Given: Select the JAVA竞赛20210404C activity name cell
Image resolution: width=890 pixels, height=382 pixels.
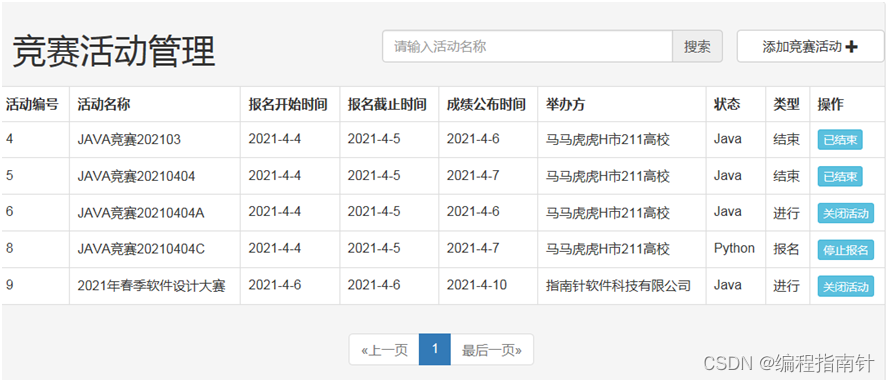Looking at the screenshot, I should [x=155, y=249].
